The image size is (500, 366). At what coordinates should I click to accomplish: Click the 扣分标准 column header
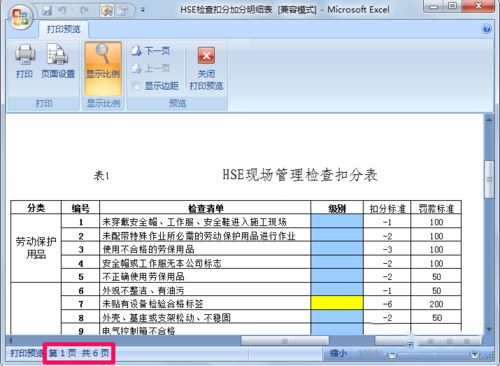[x=387, y=208]
